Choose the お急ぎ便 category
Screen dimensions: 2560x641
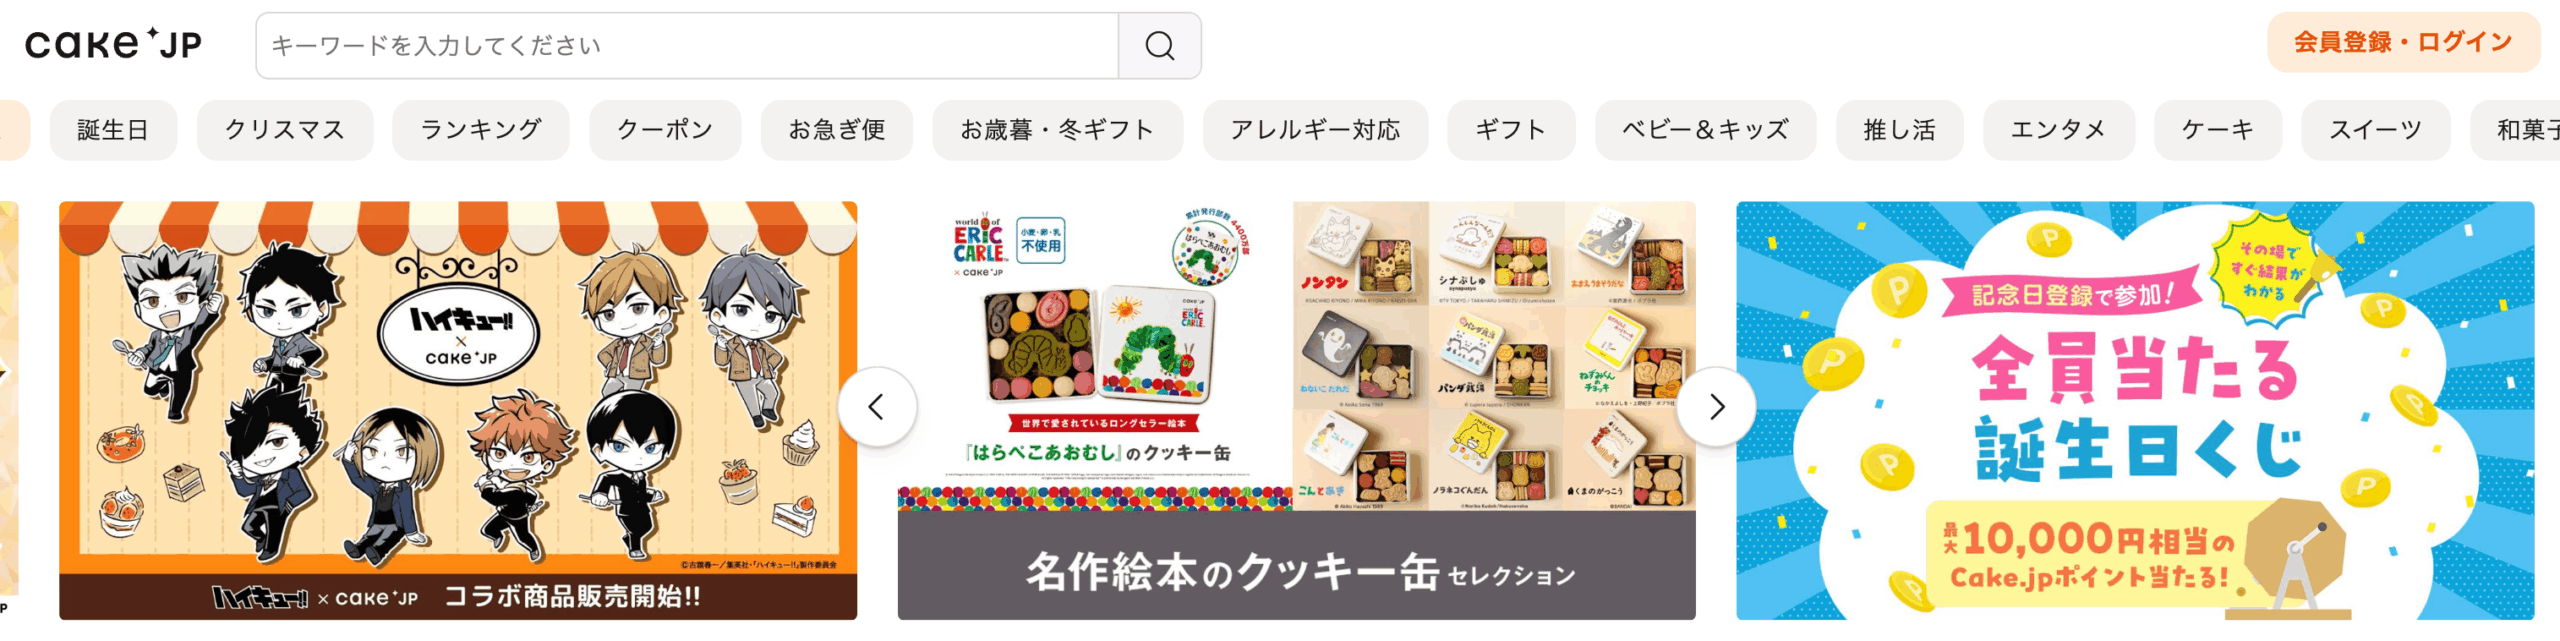click(837, 130)
